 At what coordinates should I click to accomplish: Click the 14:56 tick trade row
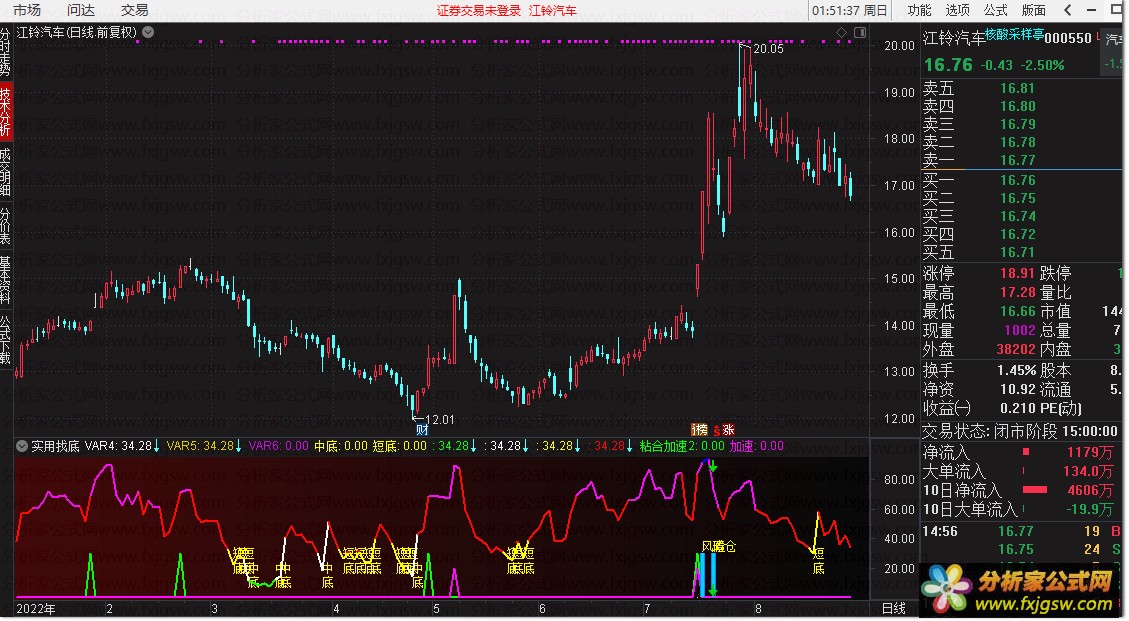pos(1022,532)
